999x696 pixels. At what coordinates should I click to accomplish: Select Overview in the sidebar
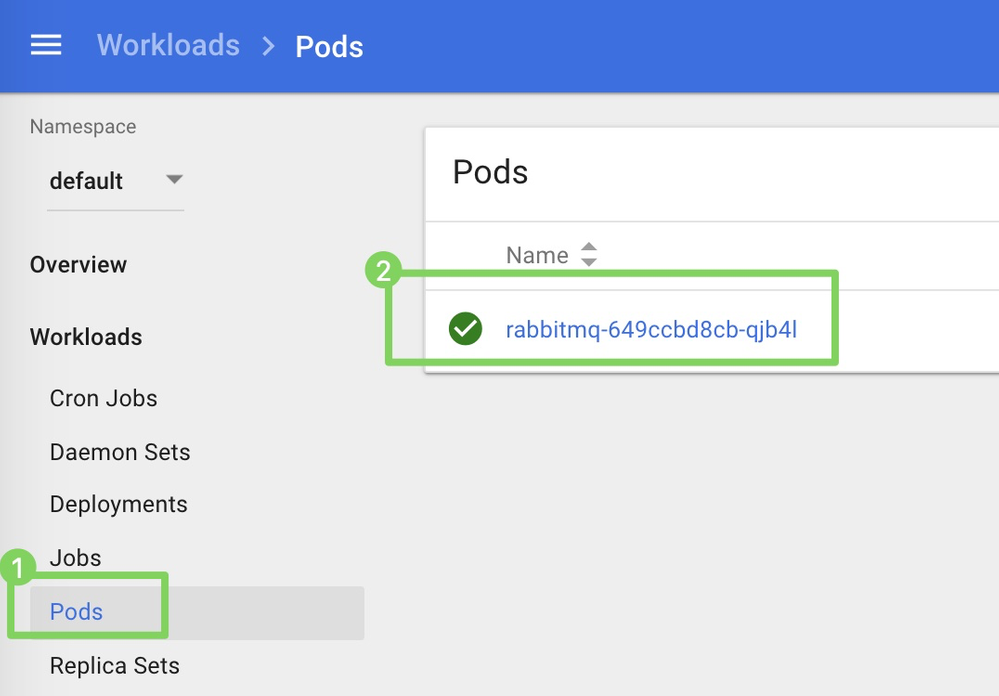78,265
